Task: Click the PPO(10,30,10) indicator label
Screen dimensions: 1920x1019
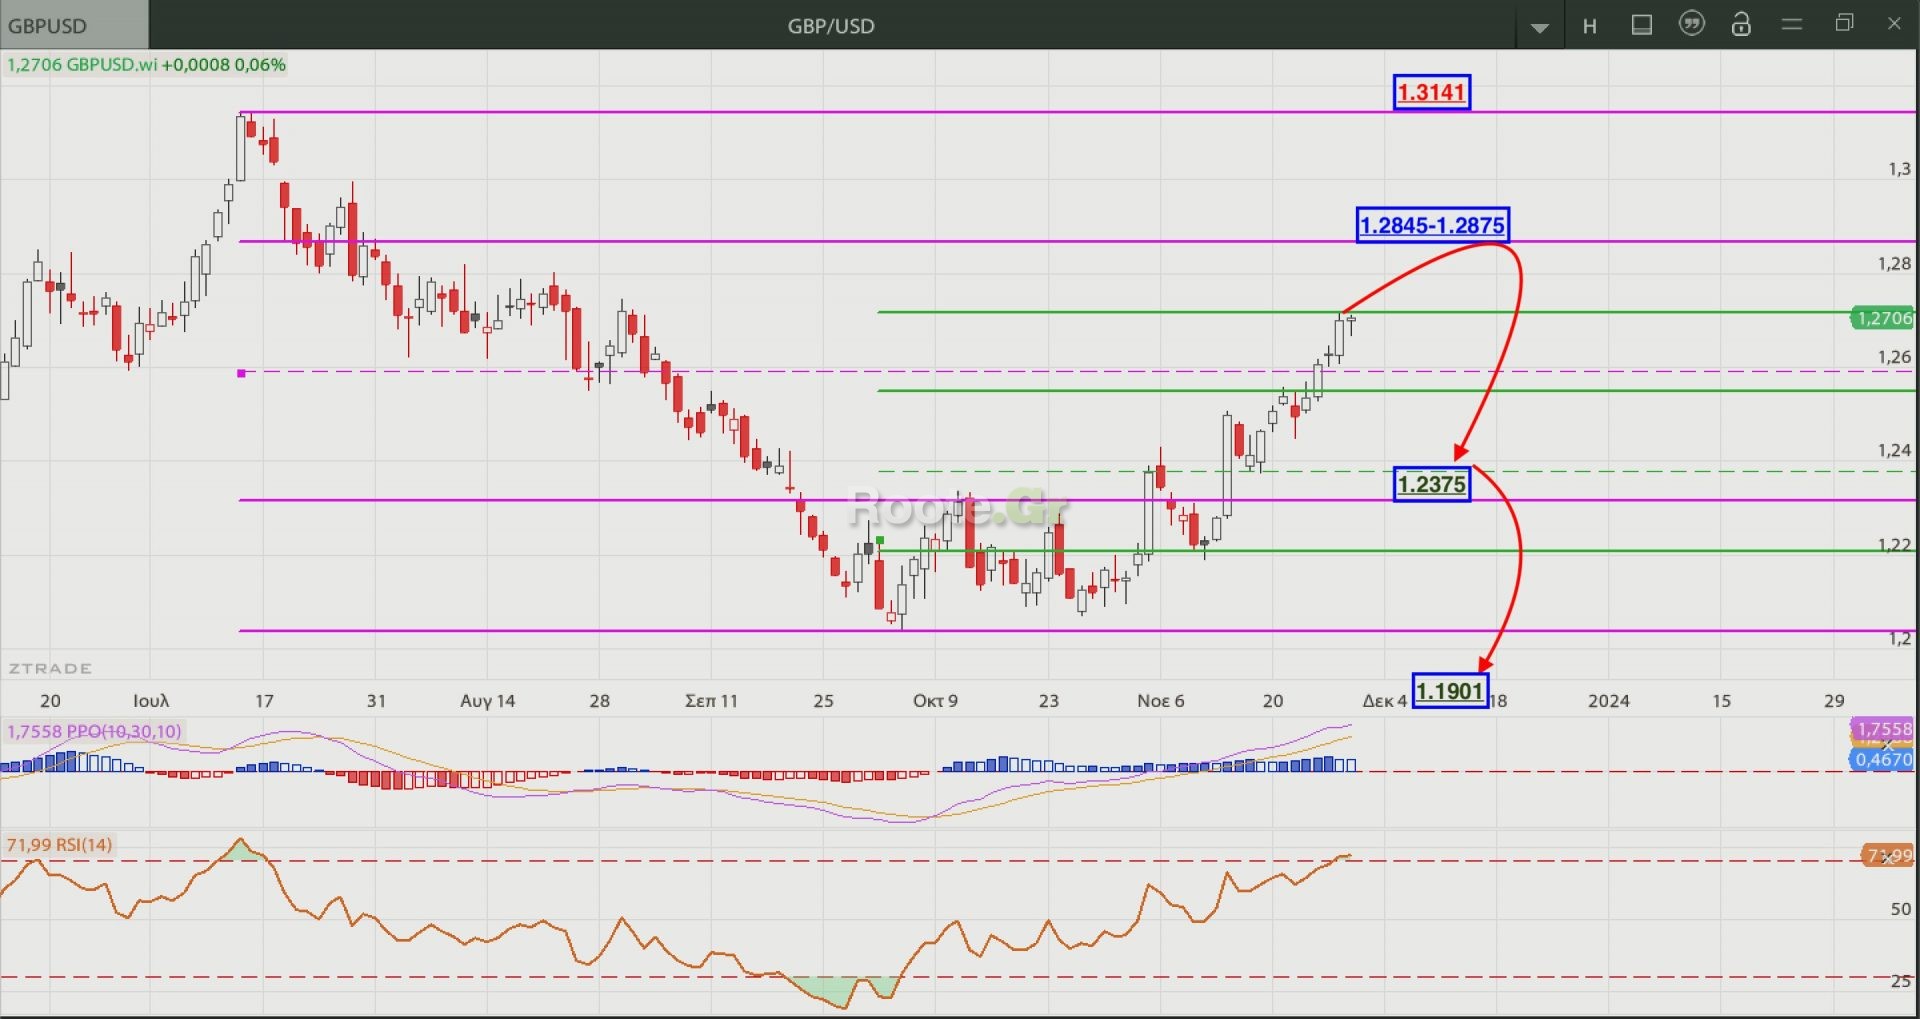Action: pos(95,731)
